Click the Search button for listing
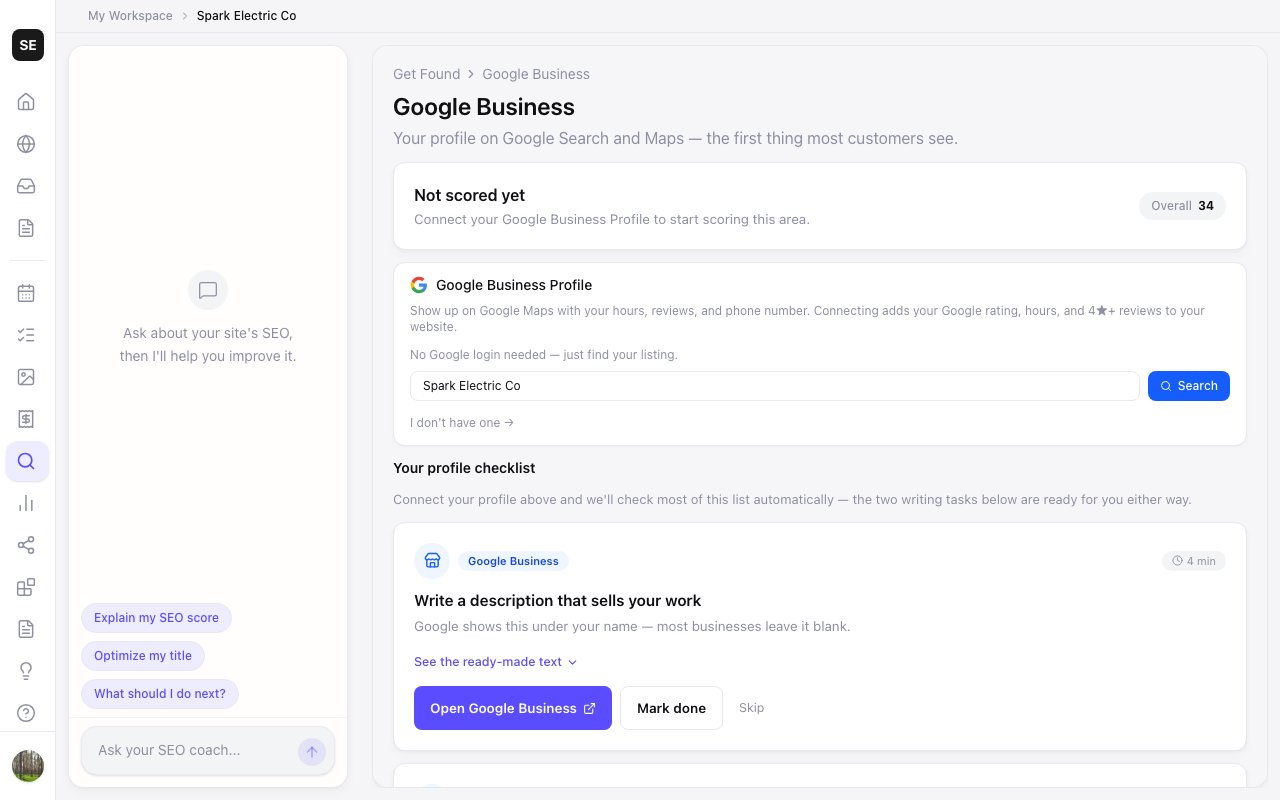 pos(1189,386)
